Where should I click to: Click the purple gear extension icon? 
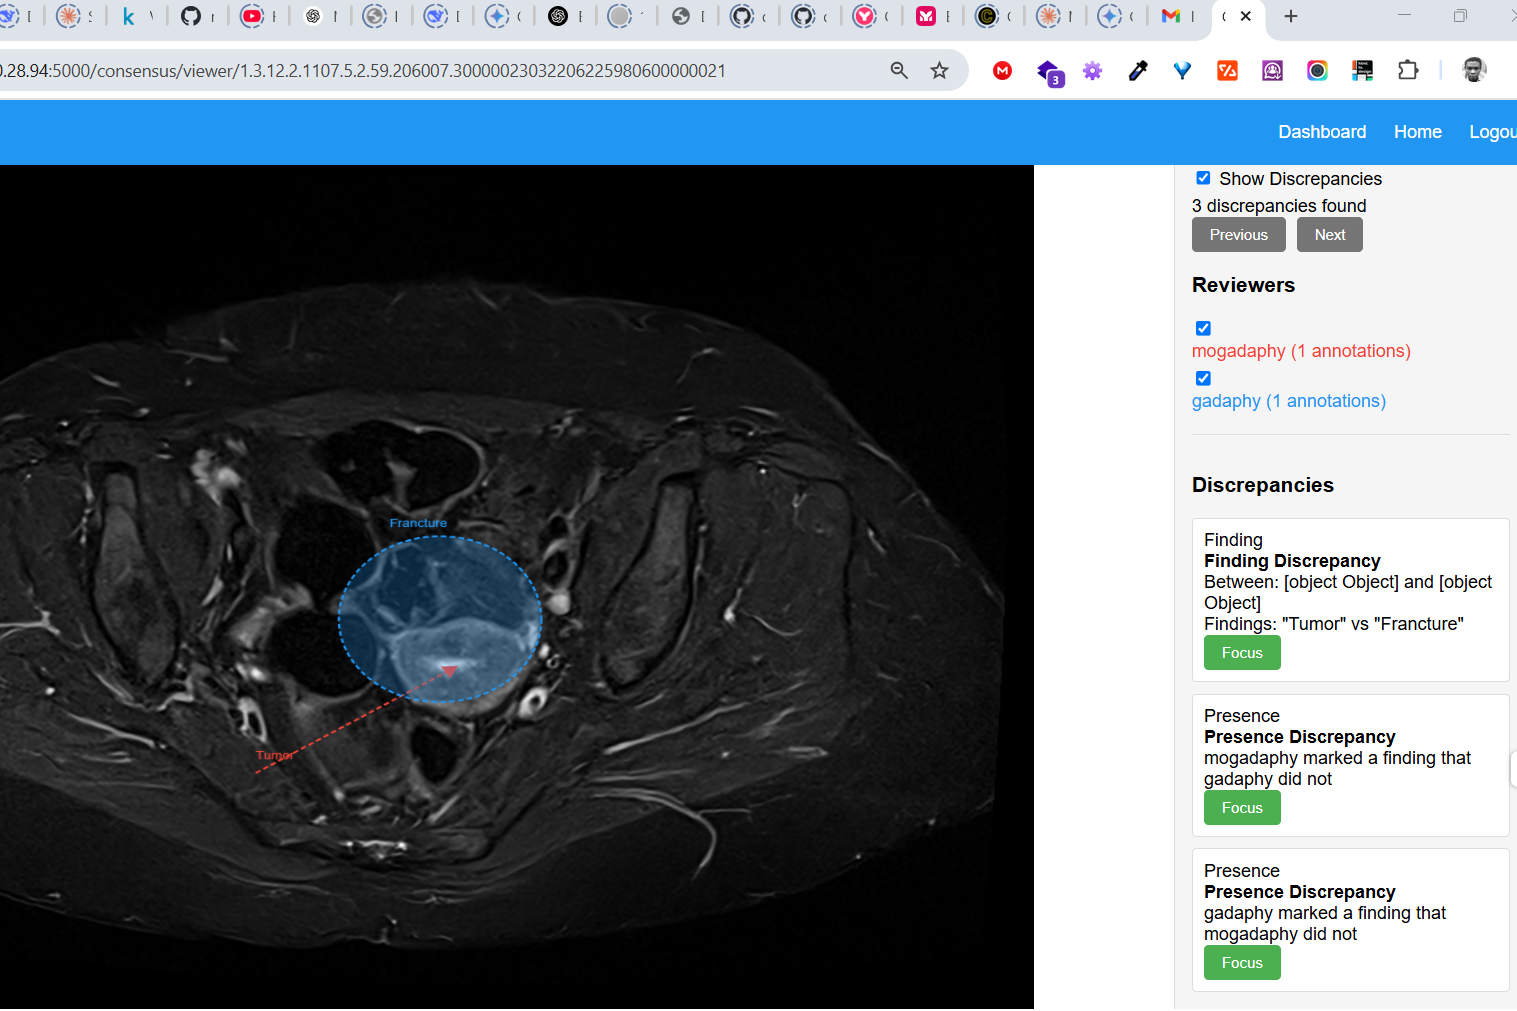tap(1093, 71)
